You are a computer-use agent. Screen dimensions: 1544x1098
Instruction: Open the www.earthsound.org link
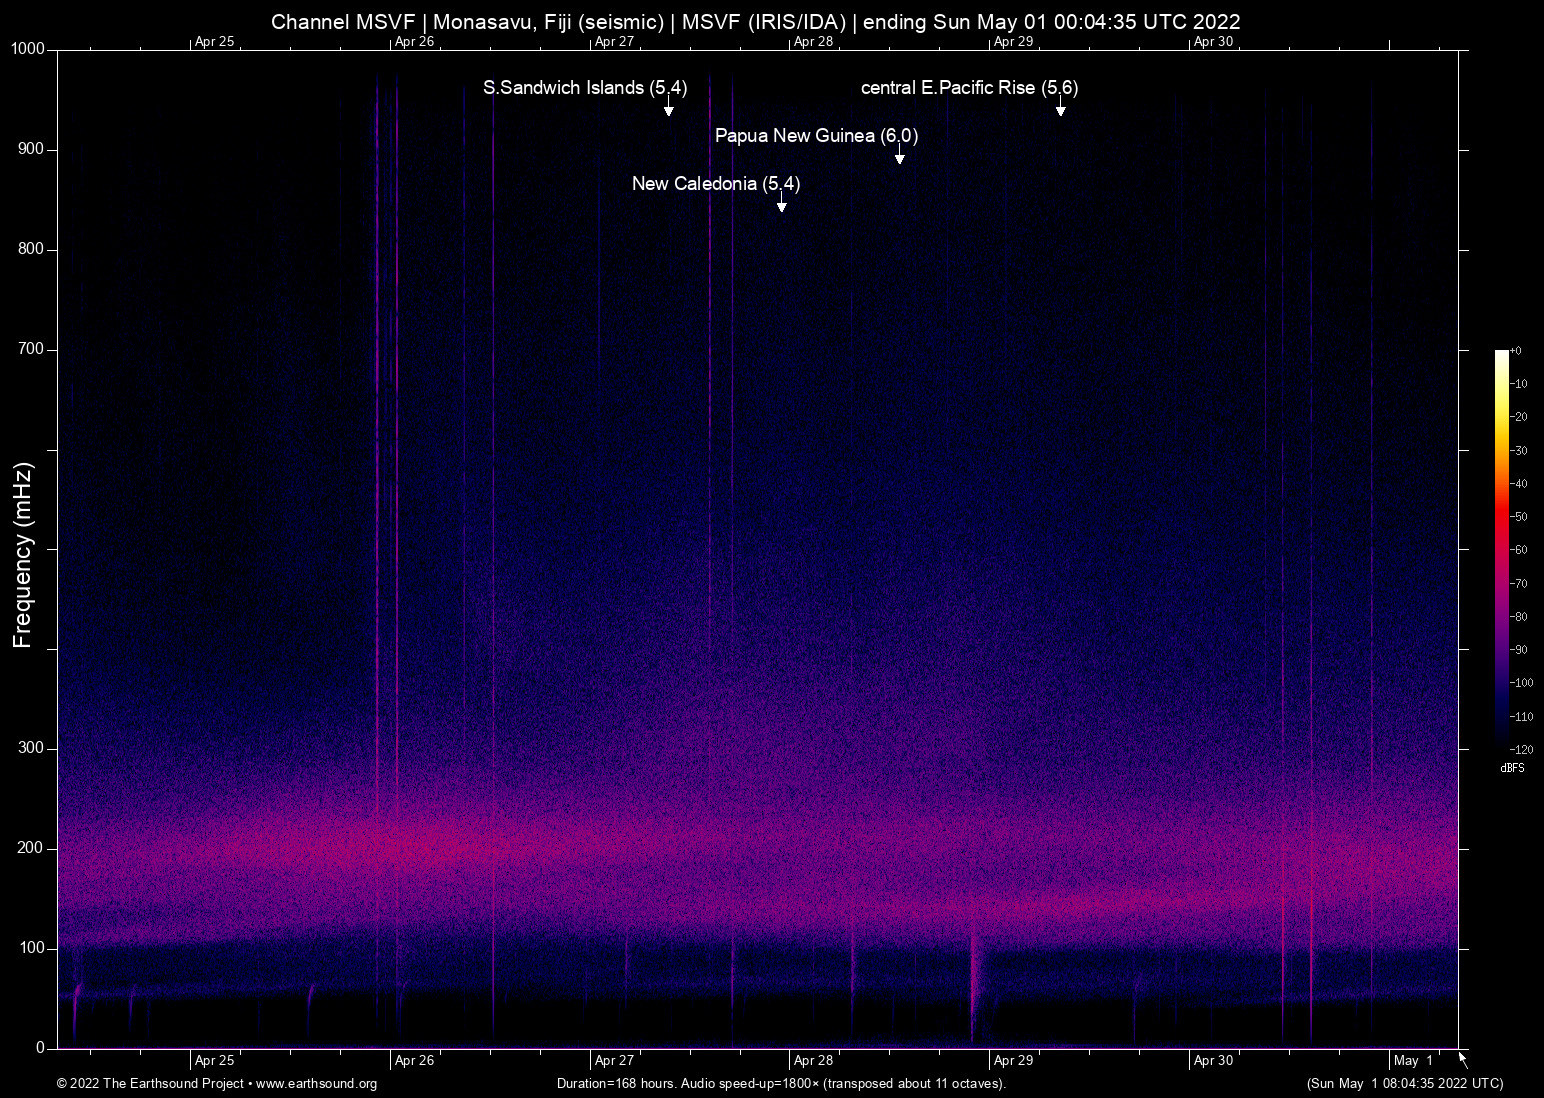[317, 1084]
